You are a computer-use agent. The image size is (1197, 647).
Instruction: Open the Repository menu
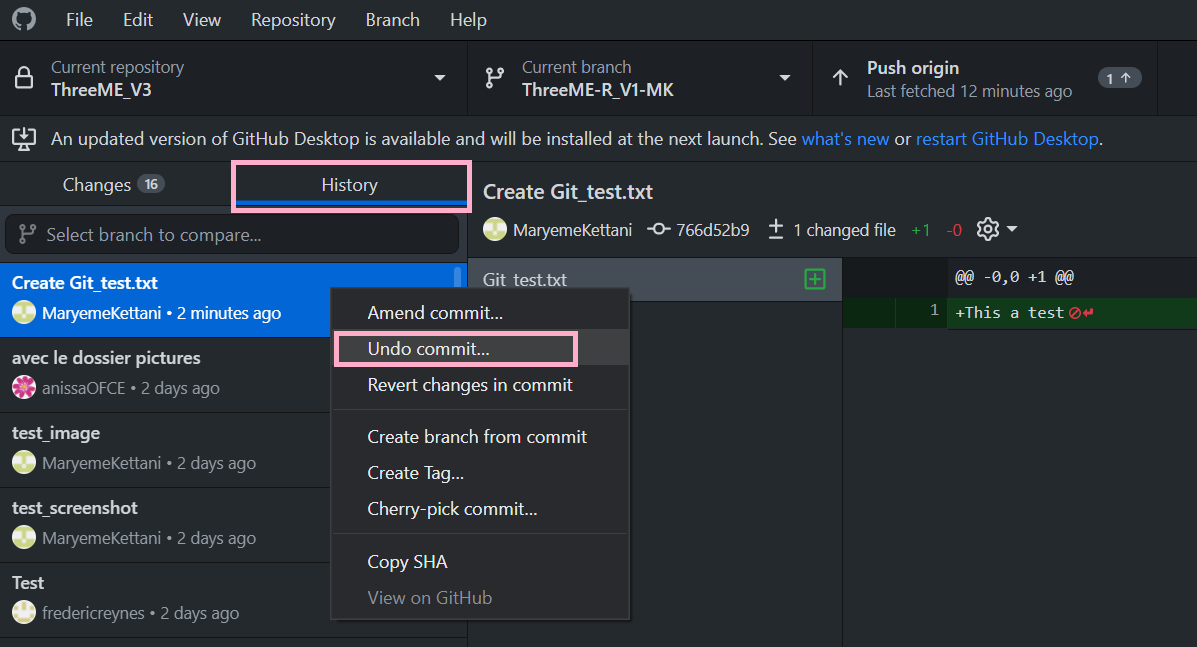click(x=293, y=20)
